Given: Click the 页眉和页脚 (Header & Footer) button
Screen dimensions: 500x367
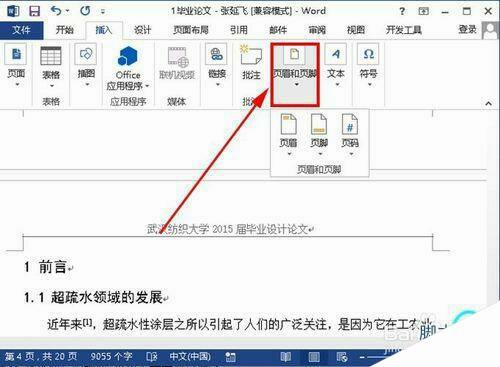Looking at the screenshot, I should click(x=295, y=75).
